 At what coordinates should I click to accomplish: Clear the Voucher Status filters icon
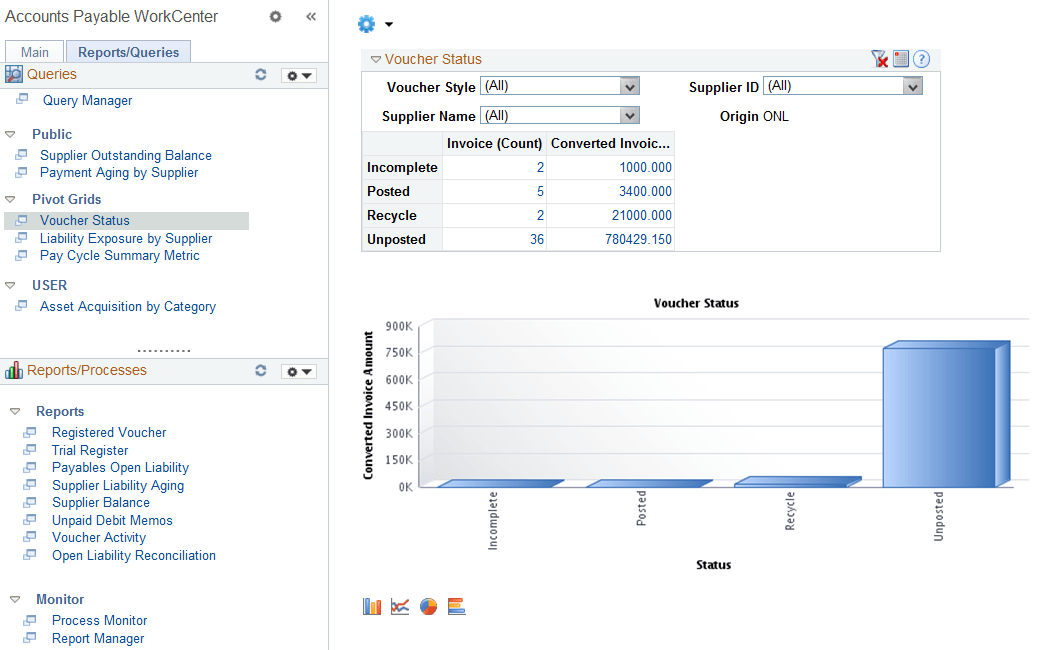point(880,59)
